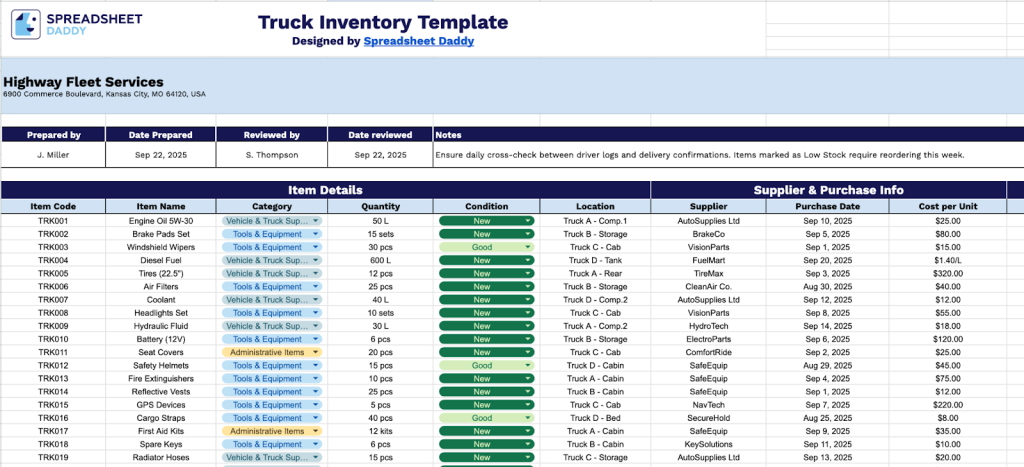
Task: Select the Item Code column header
Action: [54, 206]
